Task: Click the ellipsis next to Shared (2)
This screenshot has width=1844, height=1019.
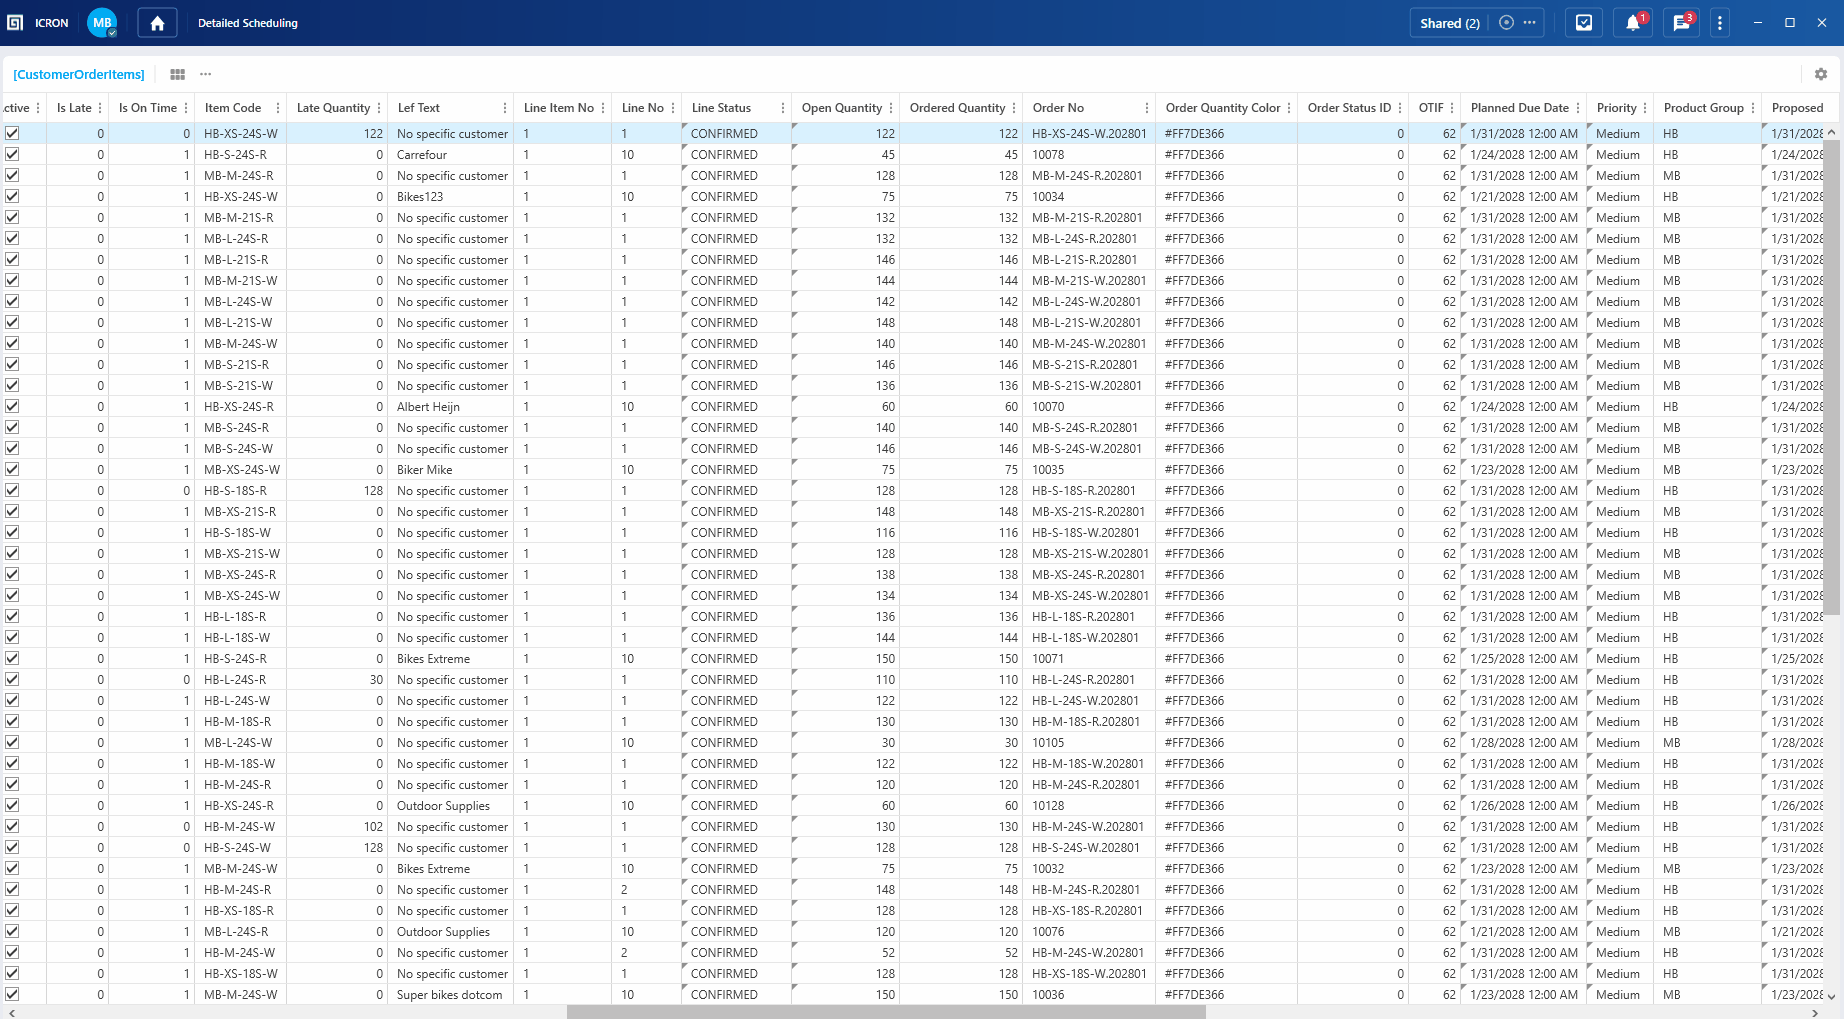Action: click(x=1530, y=23)
